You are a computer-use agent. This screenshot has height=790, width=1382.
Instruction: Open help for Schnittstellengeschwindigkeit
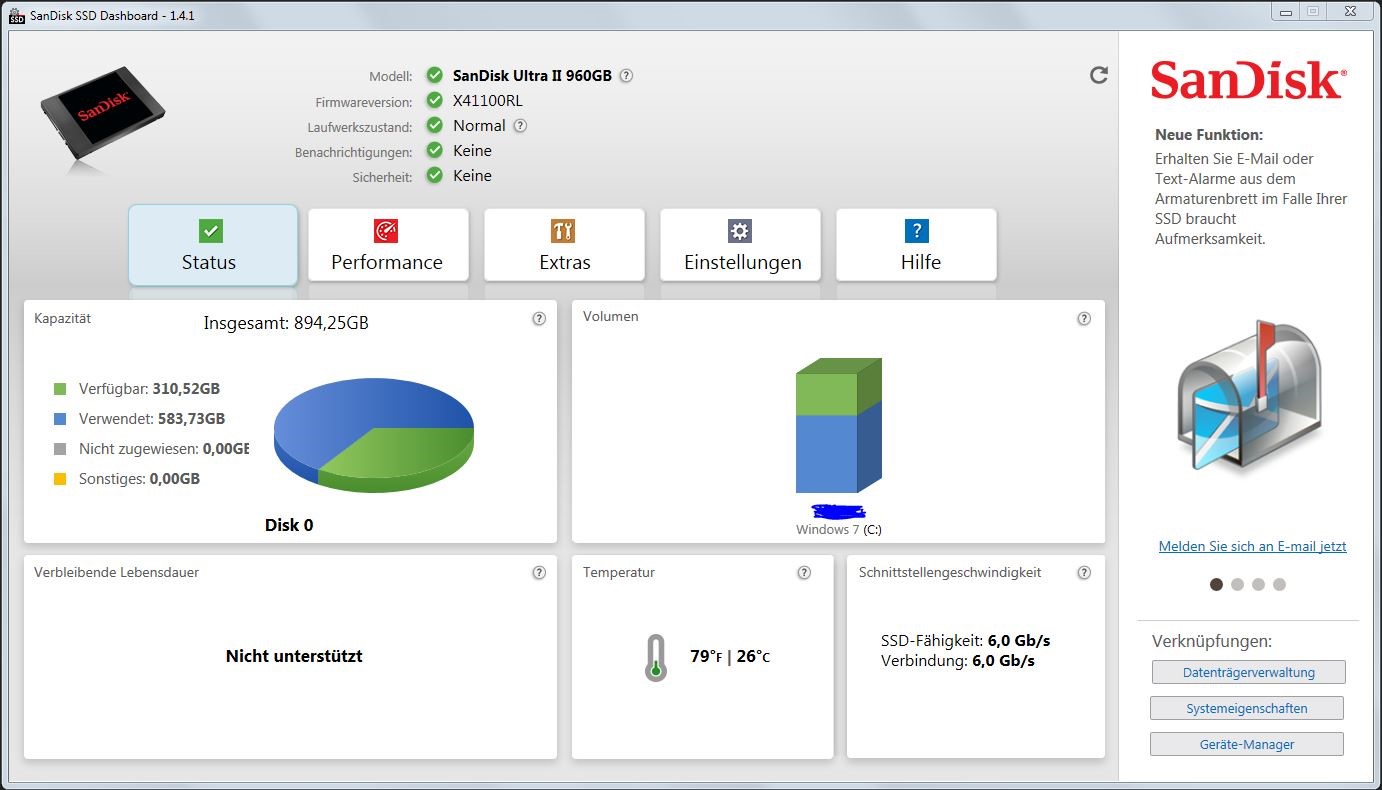point(1084,573)
